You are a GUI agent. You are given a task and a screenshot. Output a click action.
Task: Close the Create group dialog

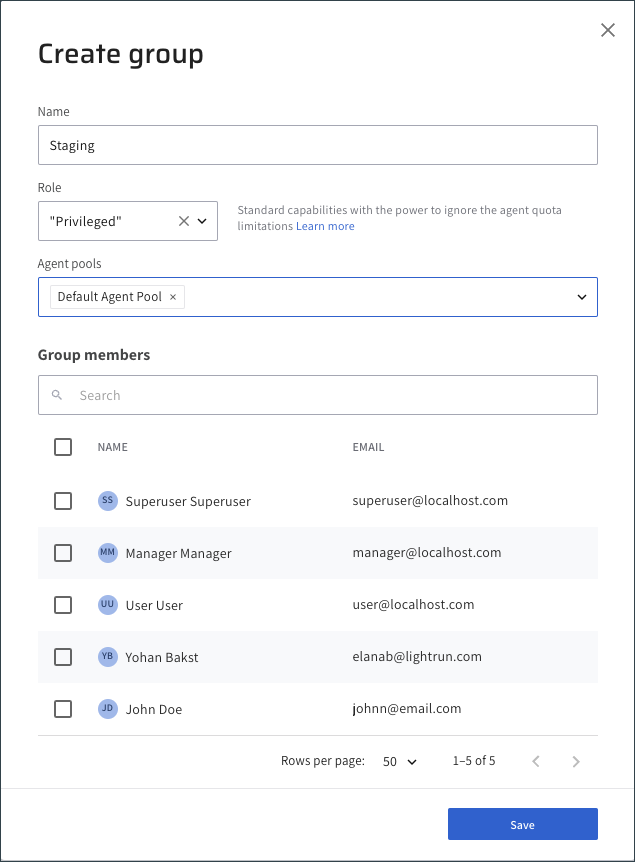click(607, 30)
